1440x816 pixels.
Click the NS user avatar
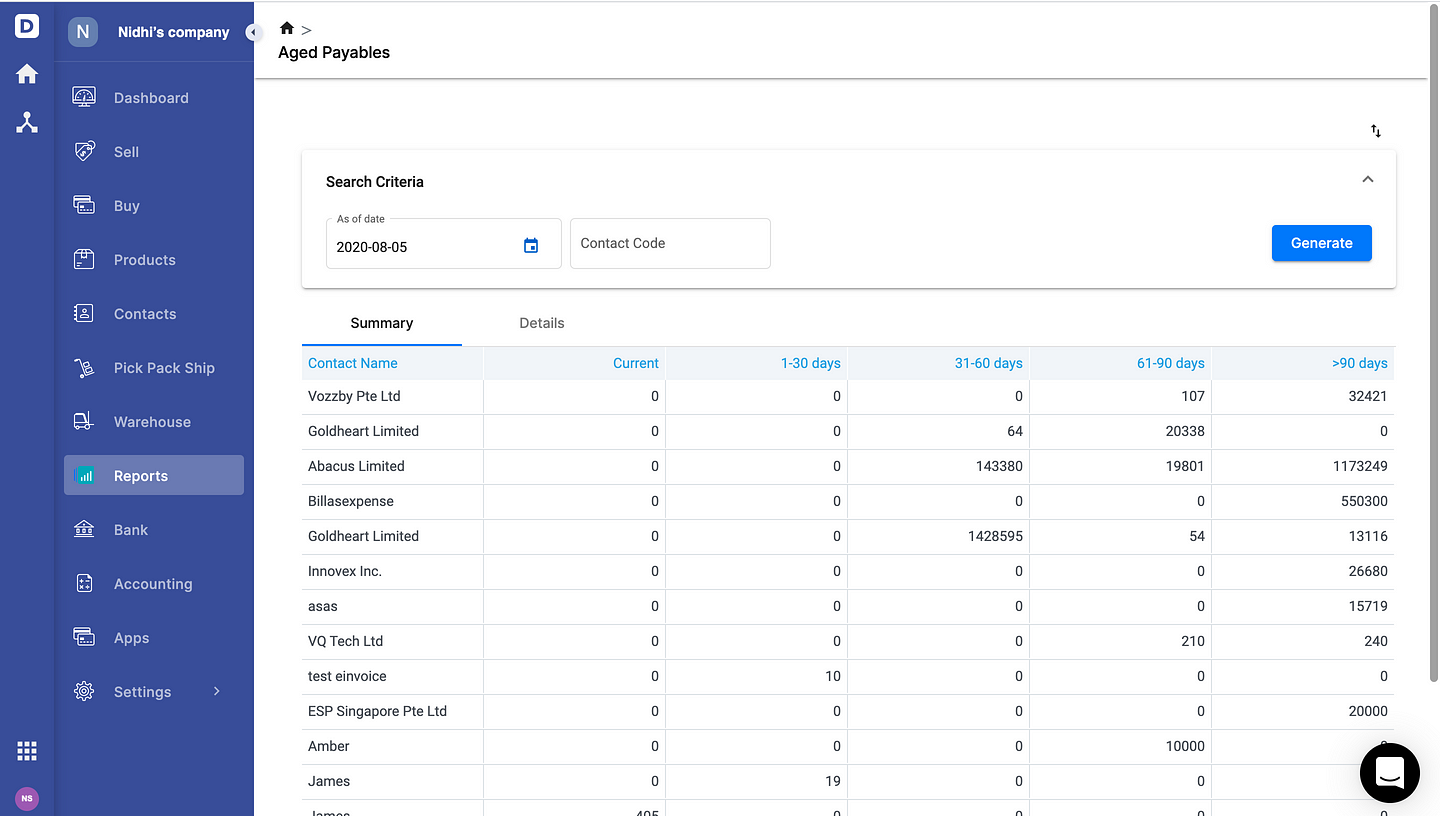(27, 799)
